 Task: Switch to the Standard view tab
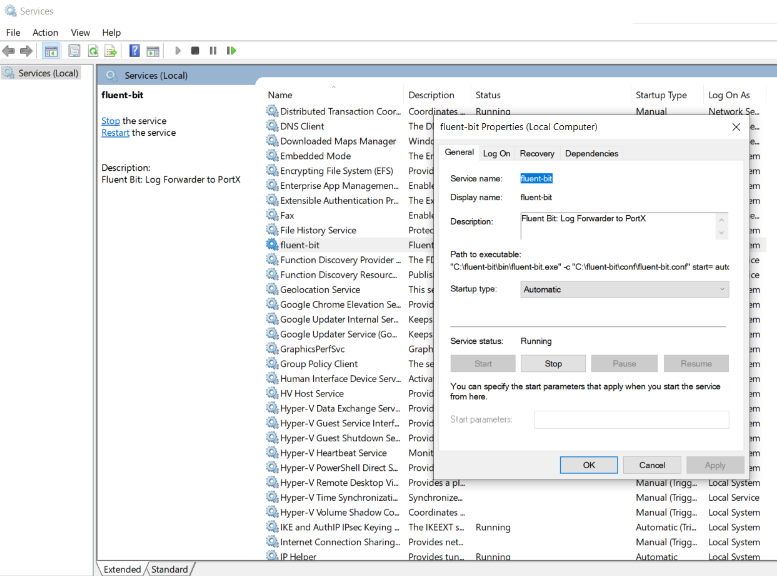169,569
